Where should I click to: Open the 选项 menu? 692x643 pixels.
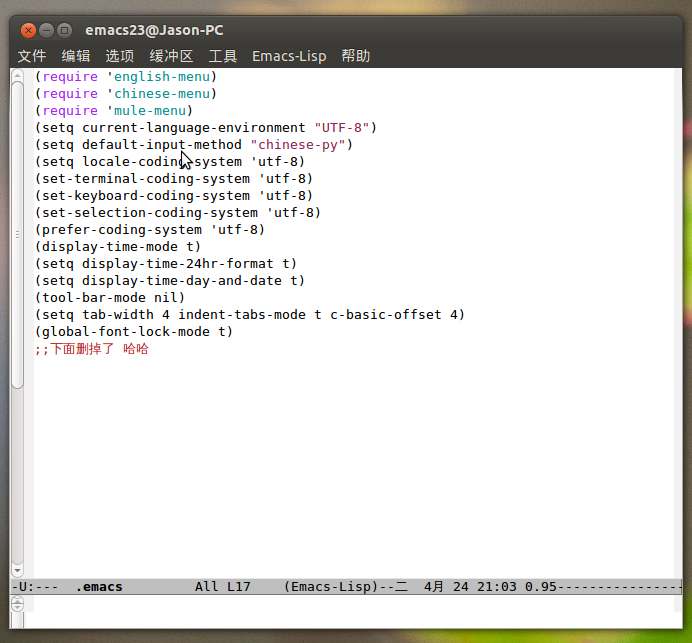[x=120, y=56]
